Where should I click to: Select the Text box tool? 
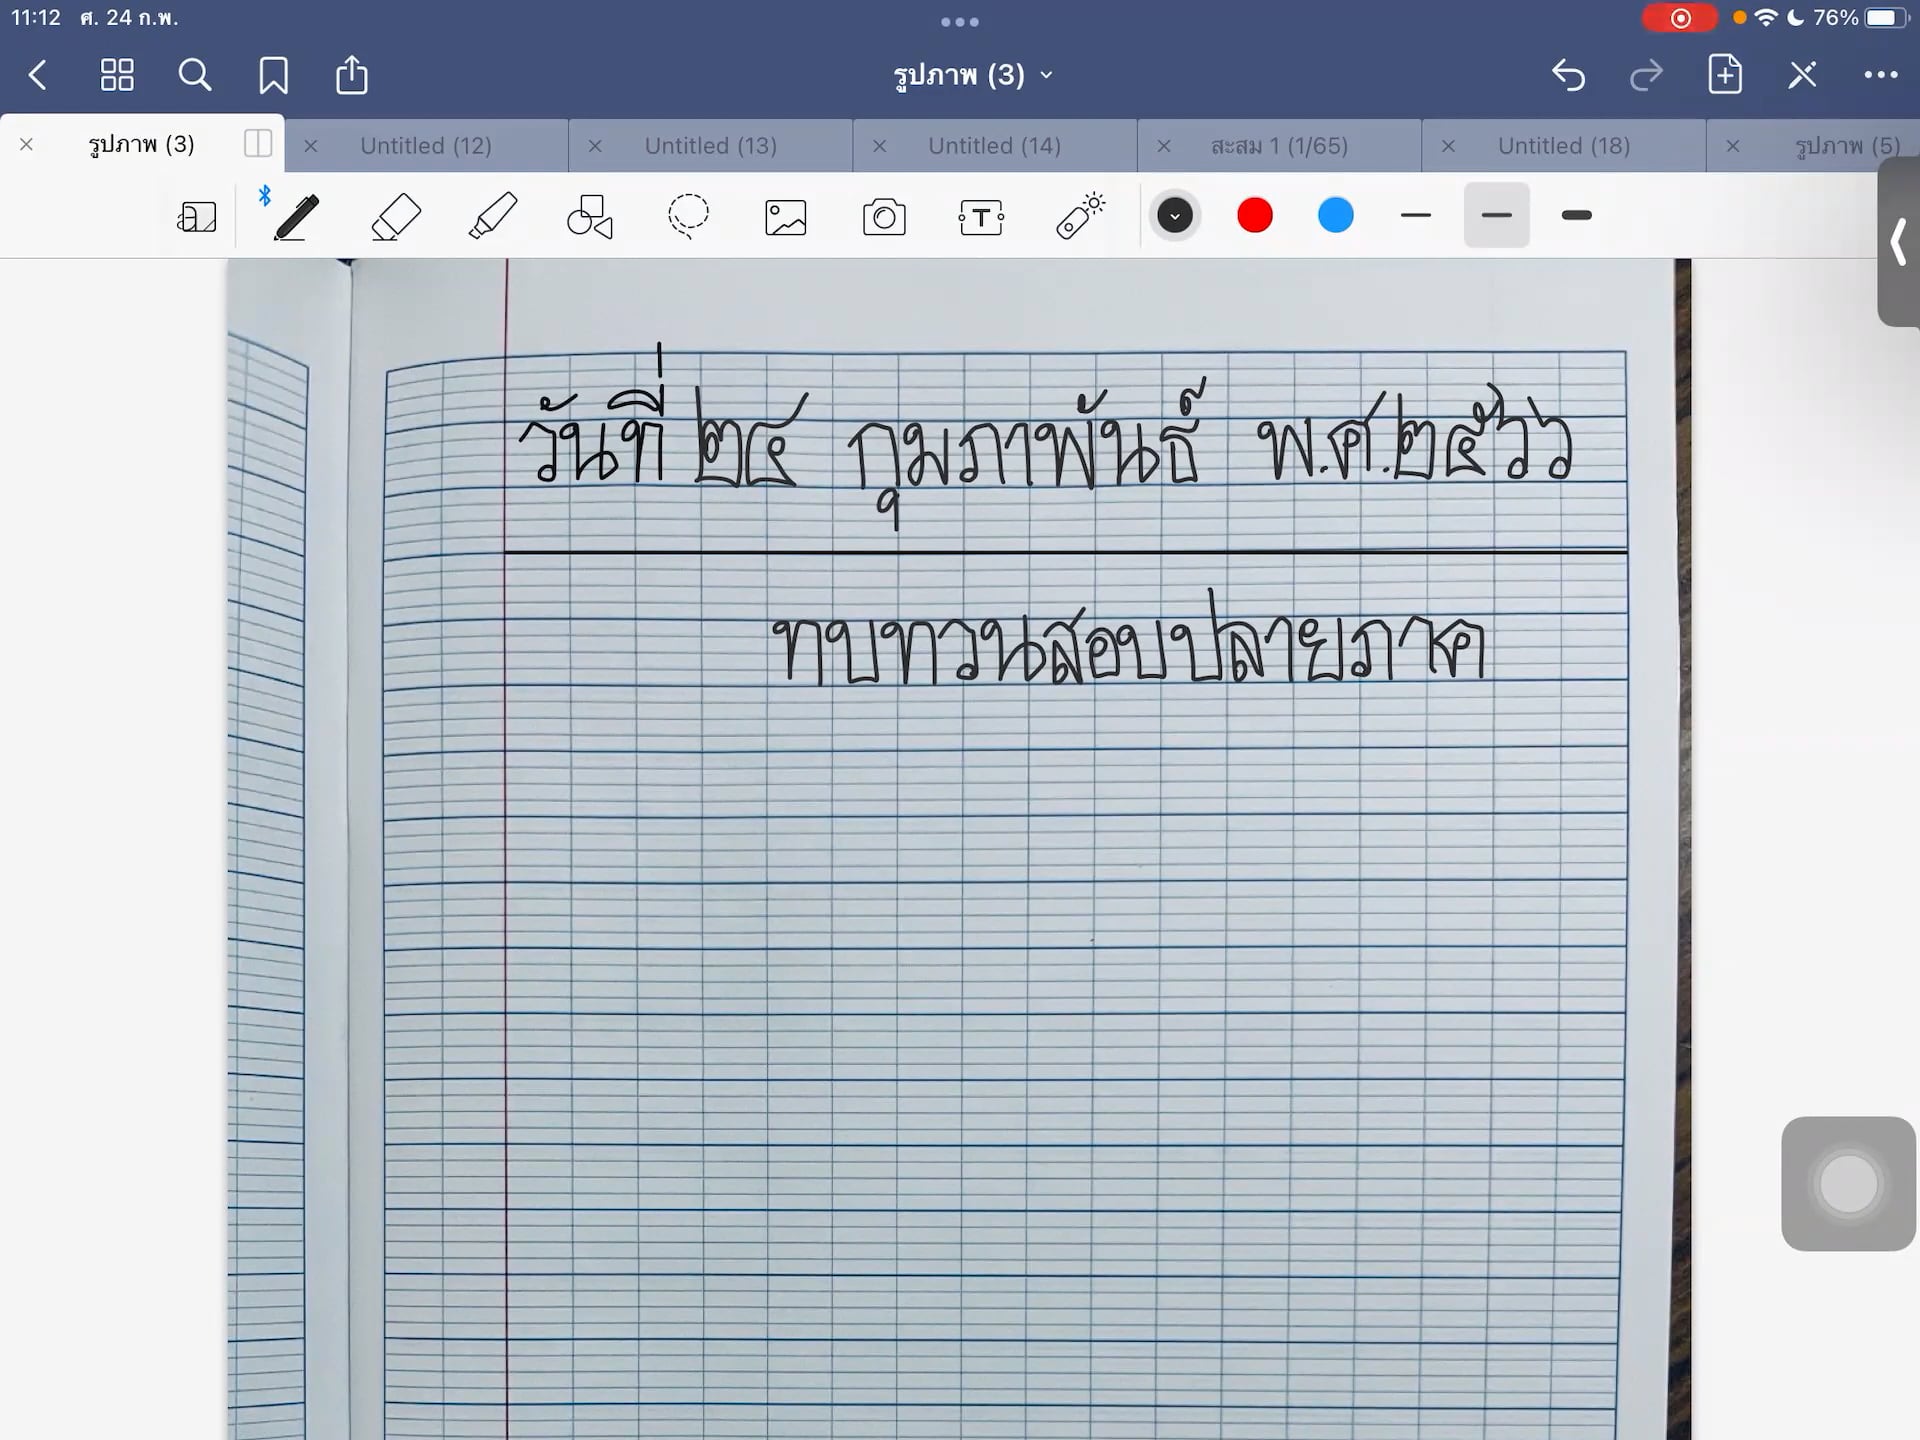[x=981, y=217]
